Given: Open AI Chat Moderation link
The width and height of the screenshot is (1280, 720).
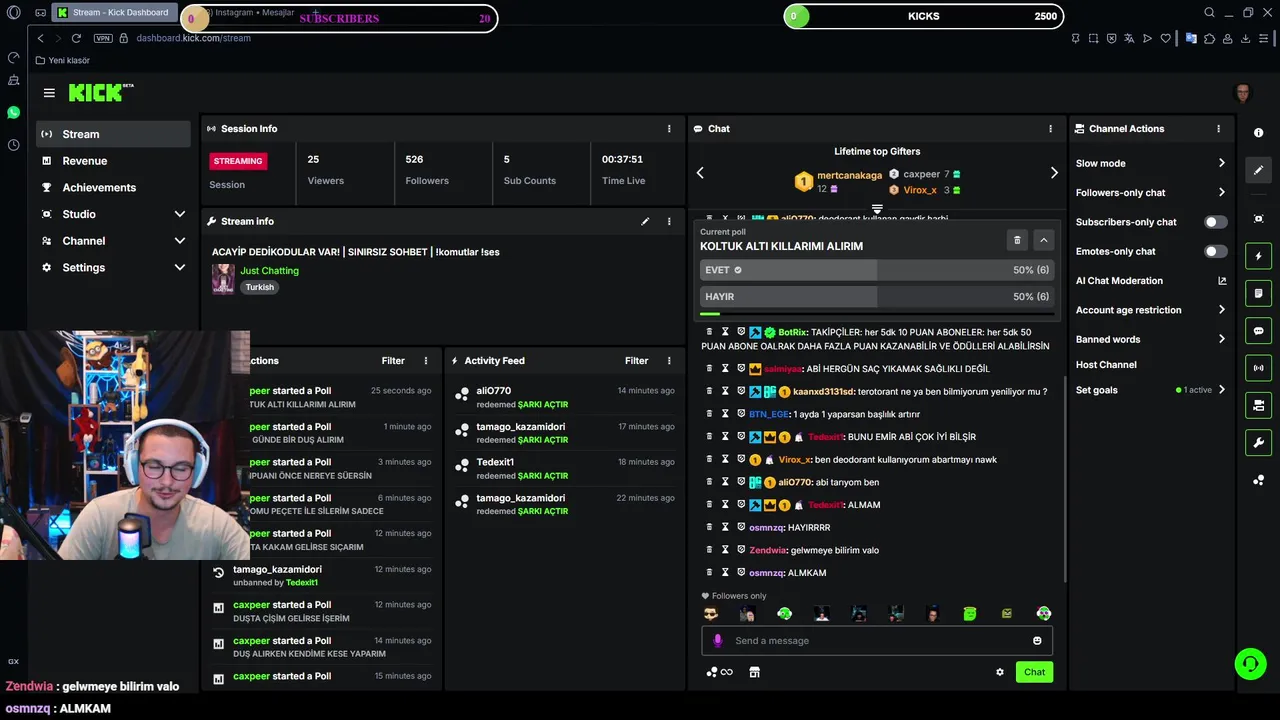Looking at the screenshot, I should point(1151,281).
